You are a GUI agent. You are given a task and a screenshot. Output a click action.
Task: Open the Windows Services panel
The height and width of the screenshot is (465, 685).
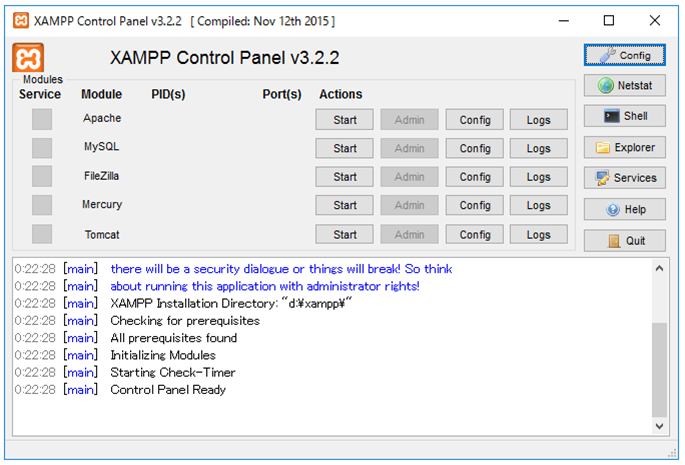[624, 178]
